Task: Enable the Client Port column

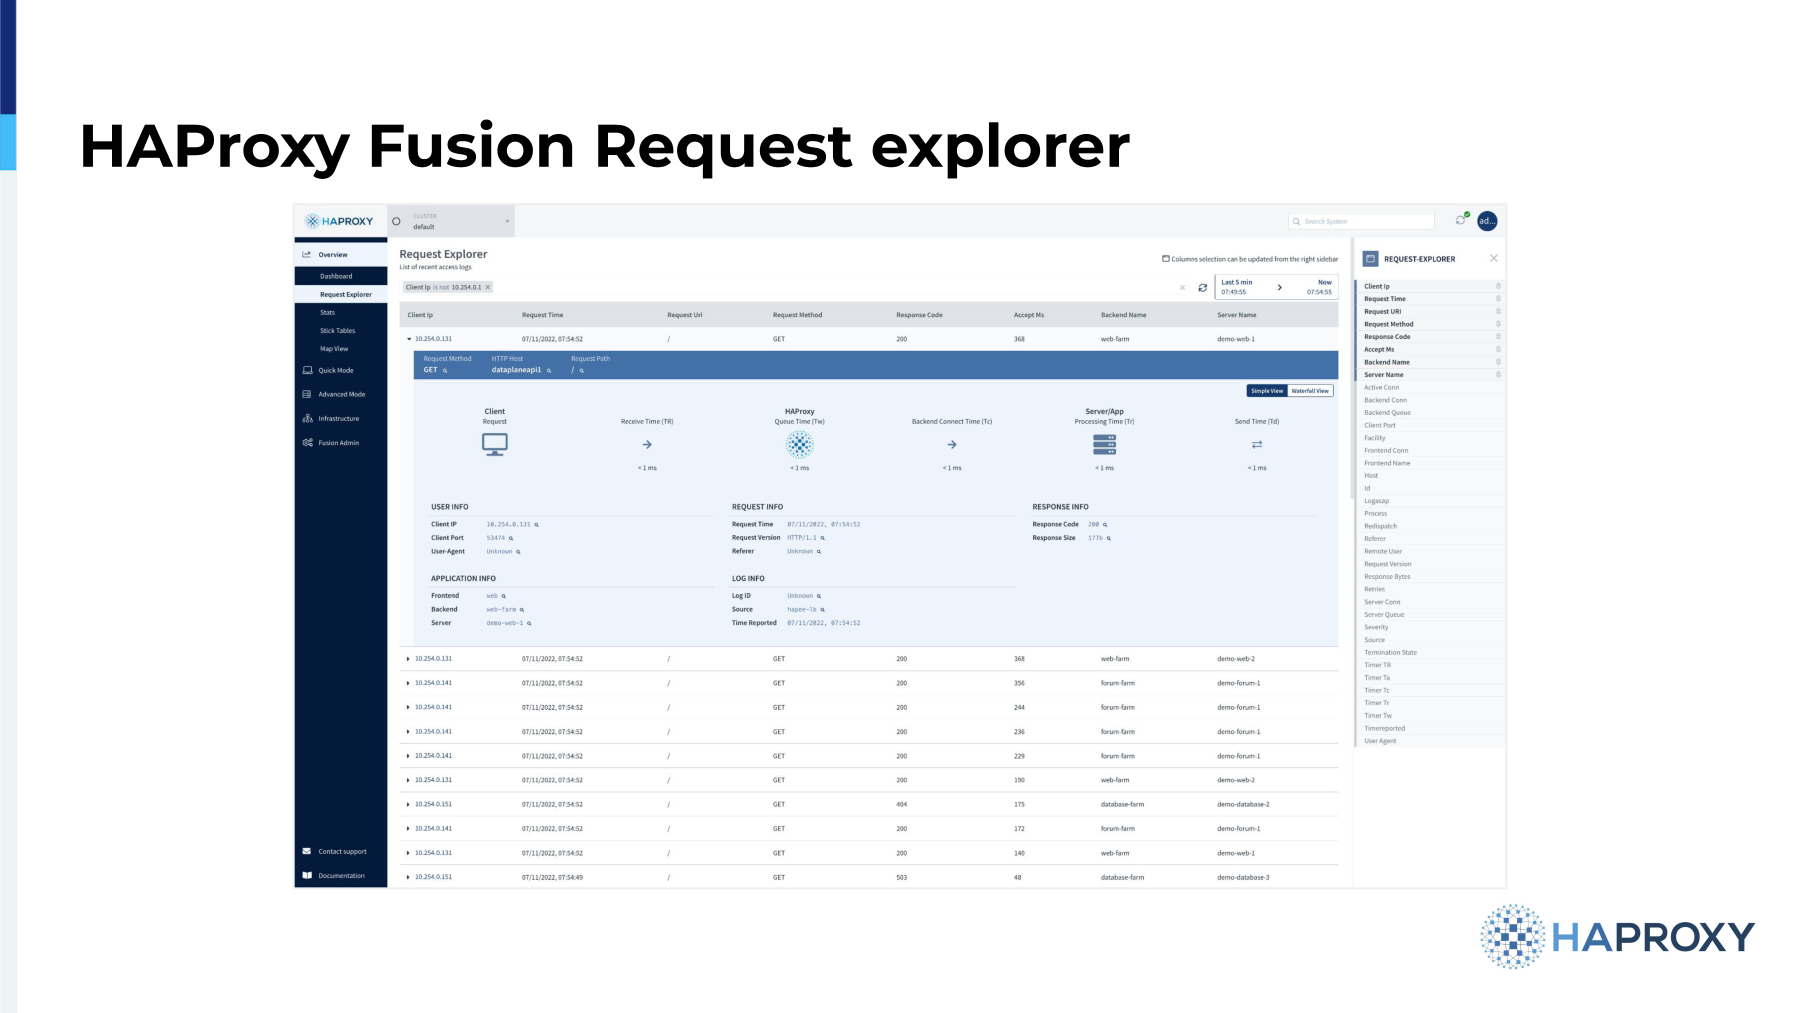Action: pos(1430,425)
